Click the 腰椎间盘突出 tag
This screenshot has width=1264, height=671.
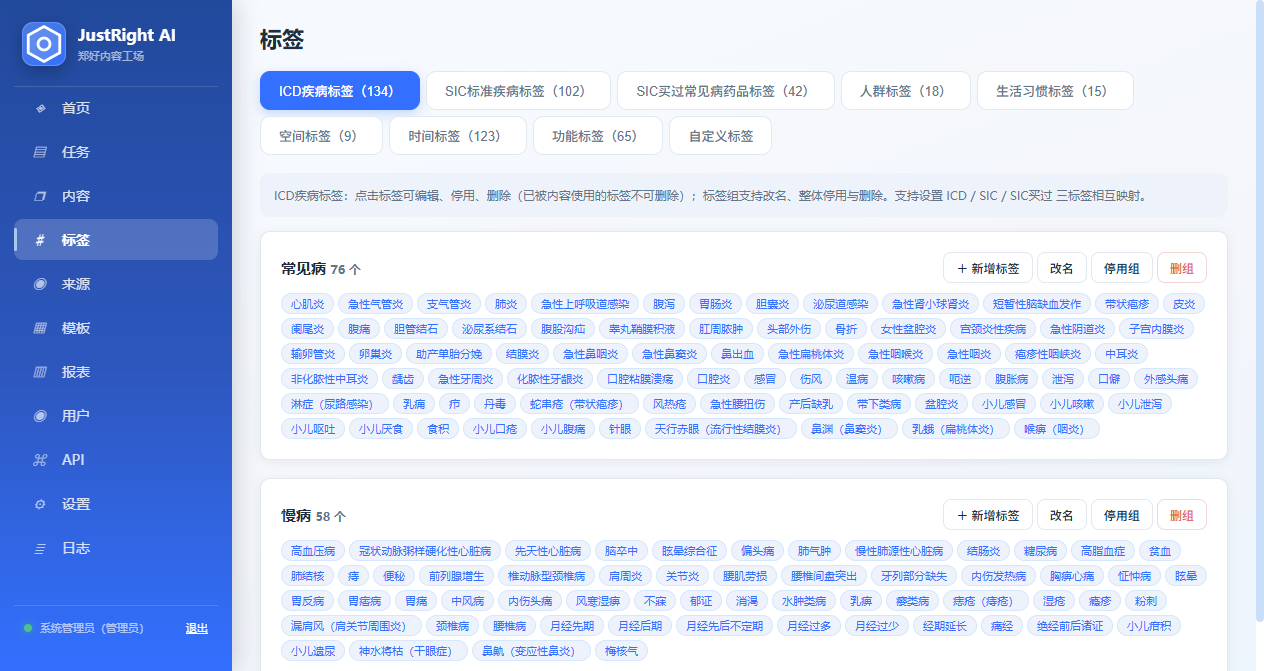(x=824, y=576)
